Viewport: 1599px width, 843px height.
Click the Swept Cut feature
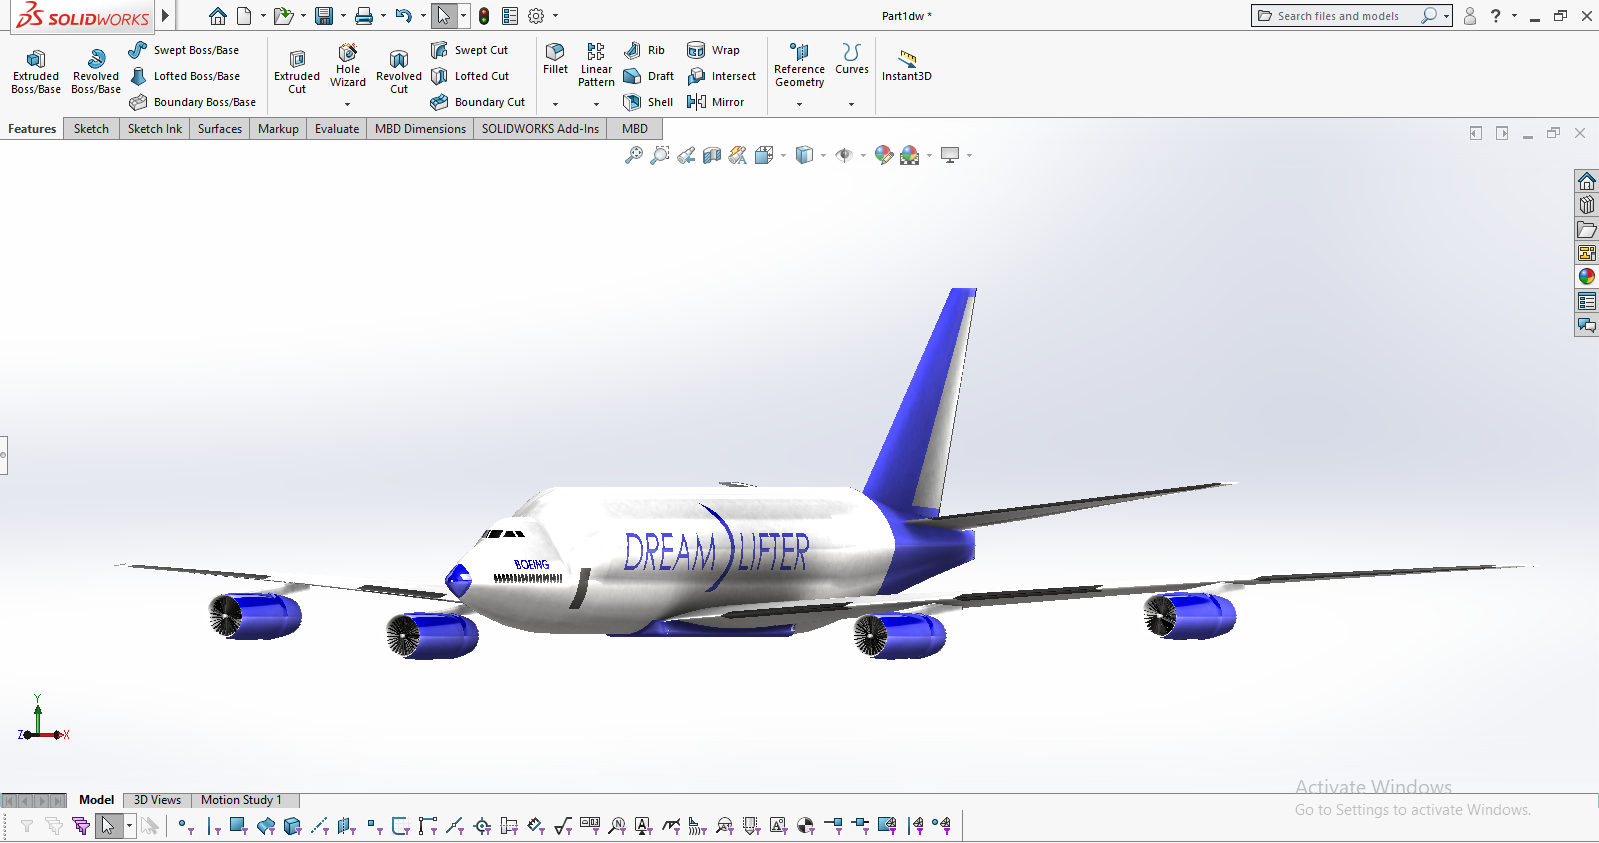click(469, 50)
